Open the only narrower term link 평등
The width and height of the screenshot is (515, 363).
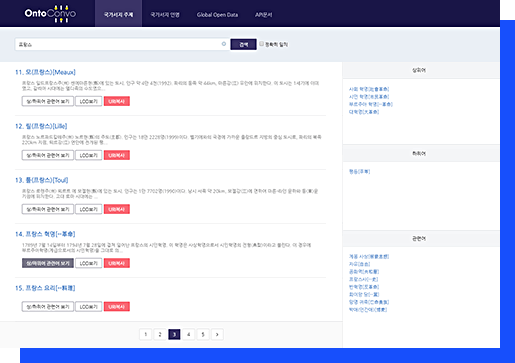[359, 171]
